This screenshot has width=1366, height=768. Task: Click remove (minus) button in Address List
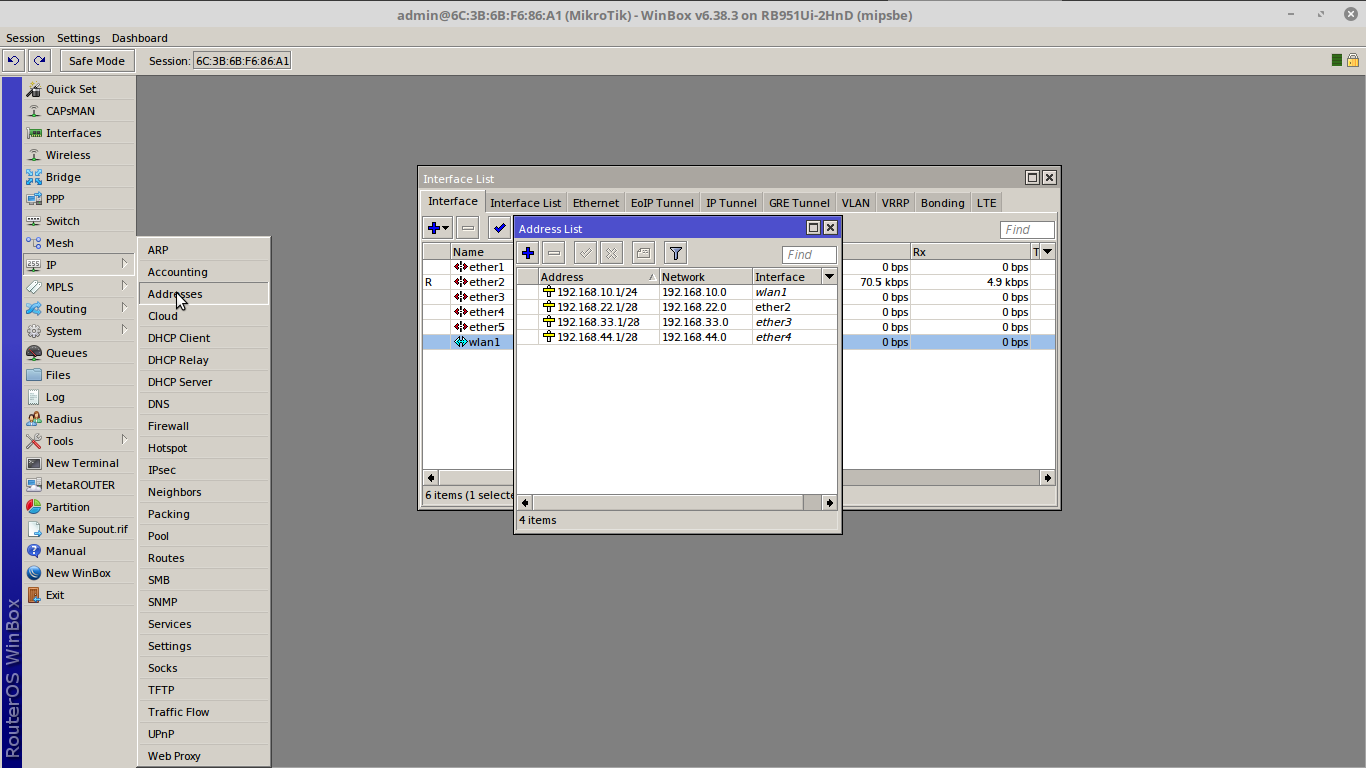554,253
